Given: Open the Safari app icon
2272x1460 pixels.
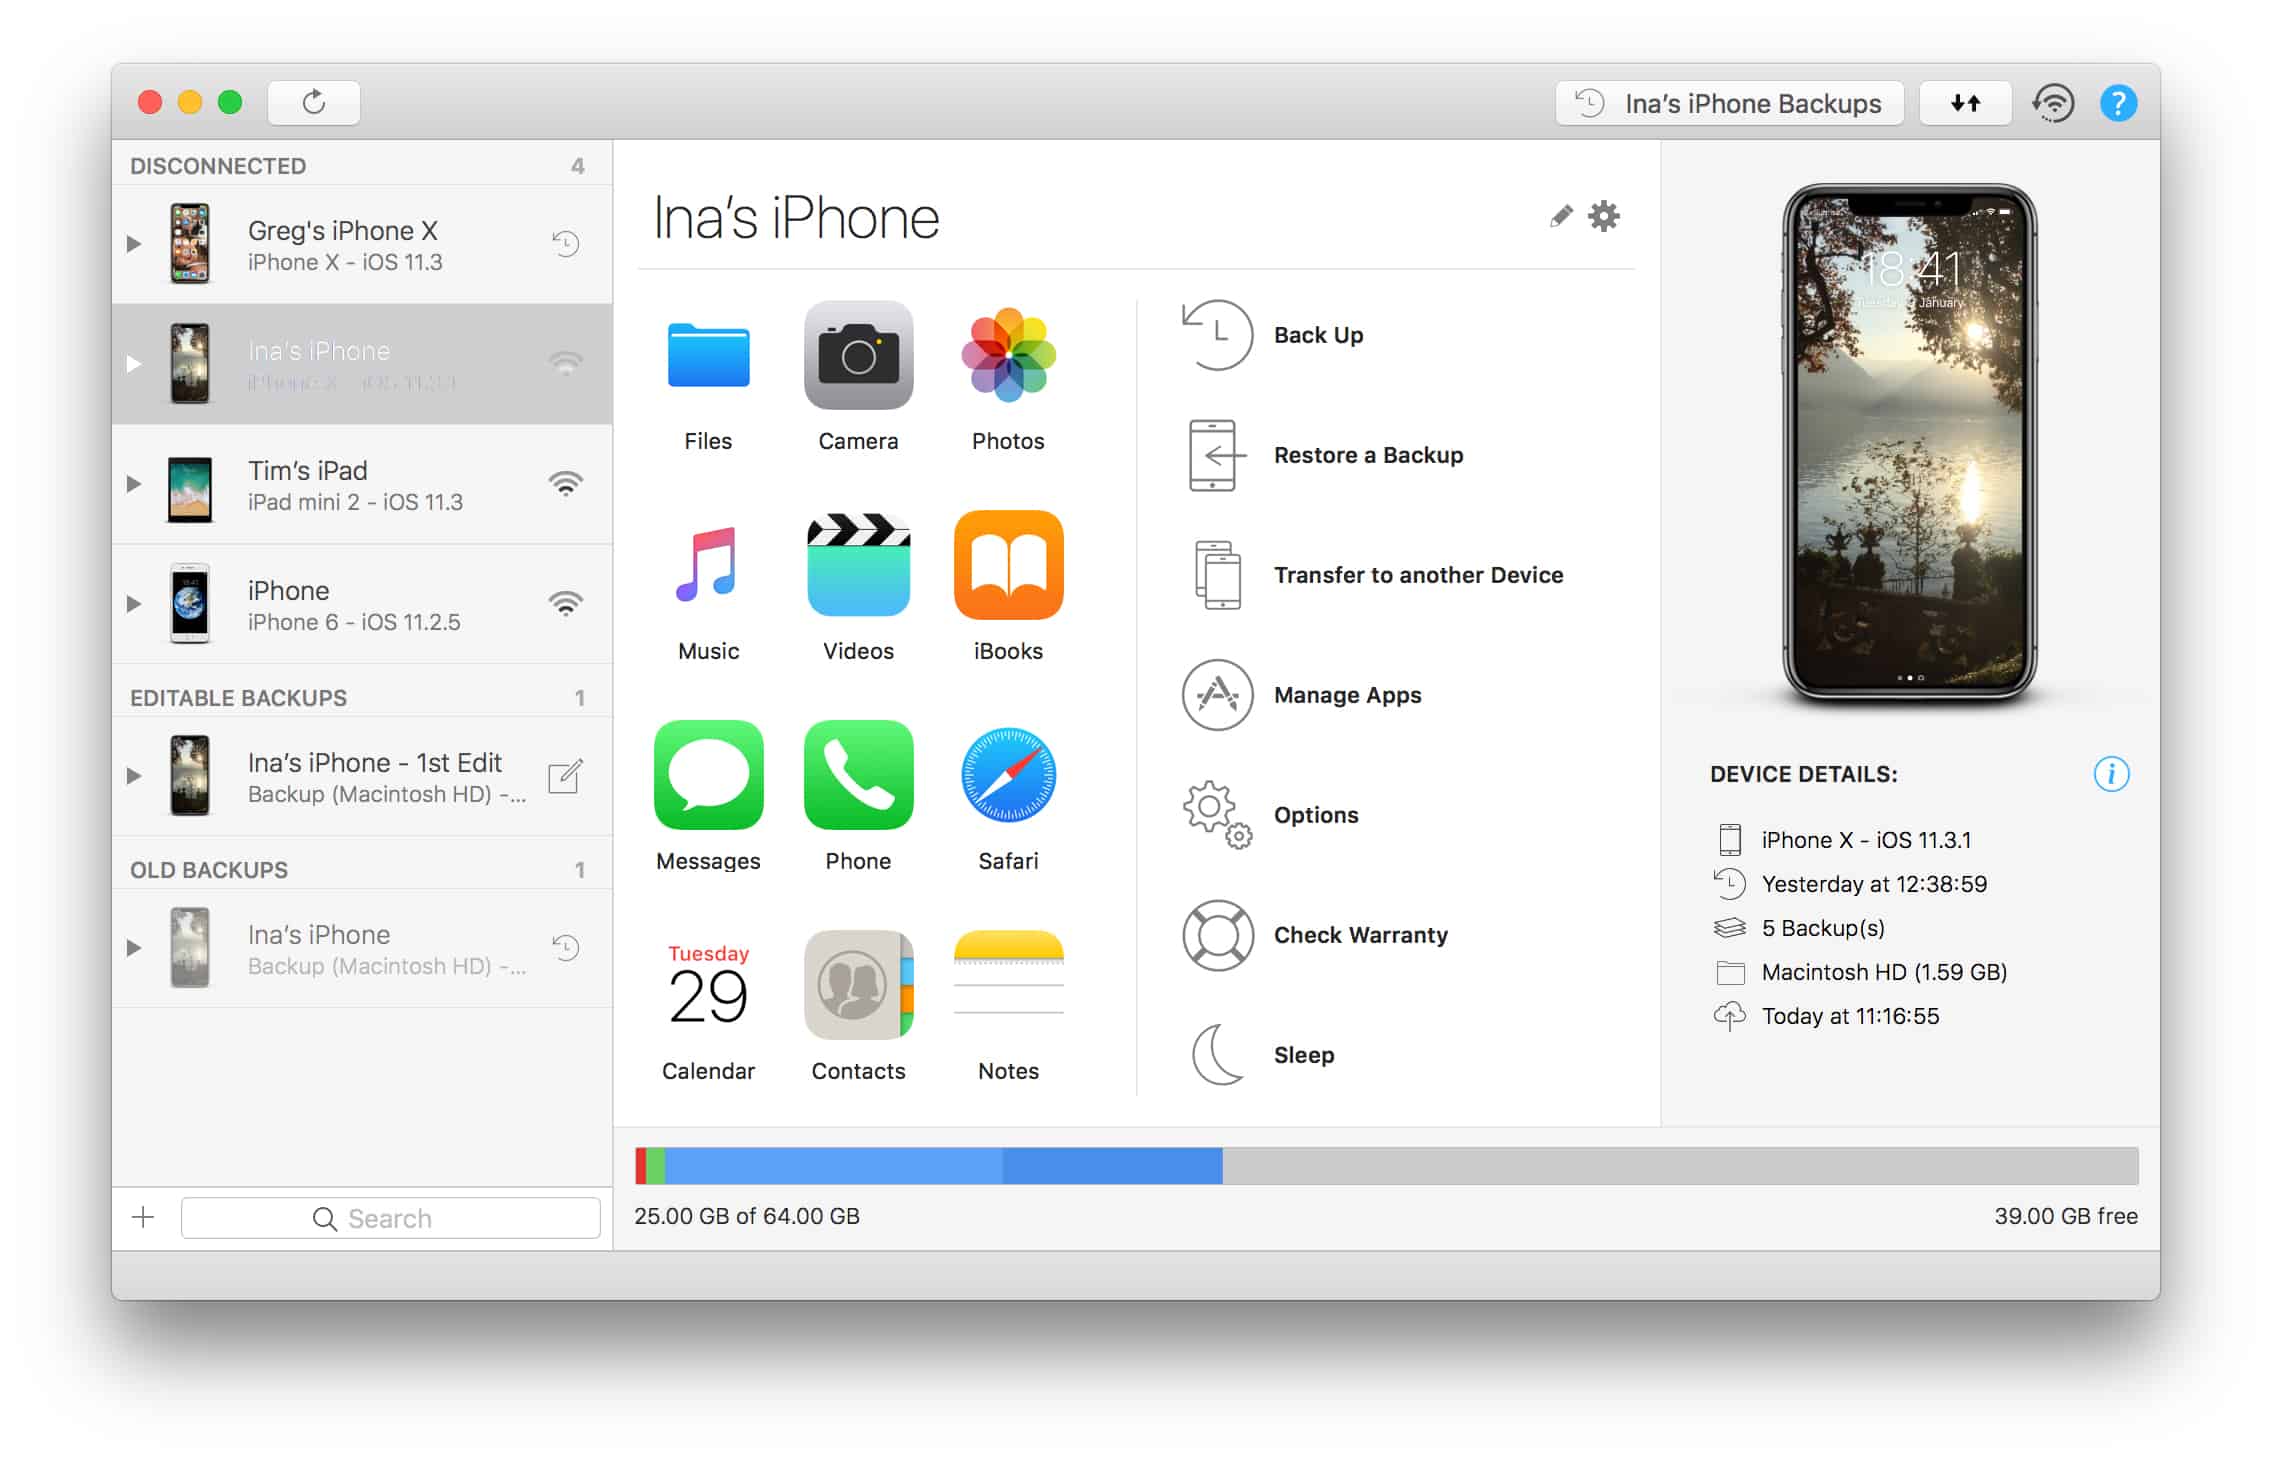Looking at the screenshot, I should coord(1008,775).
